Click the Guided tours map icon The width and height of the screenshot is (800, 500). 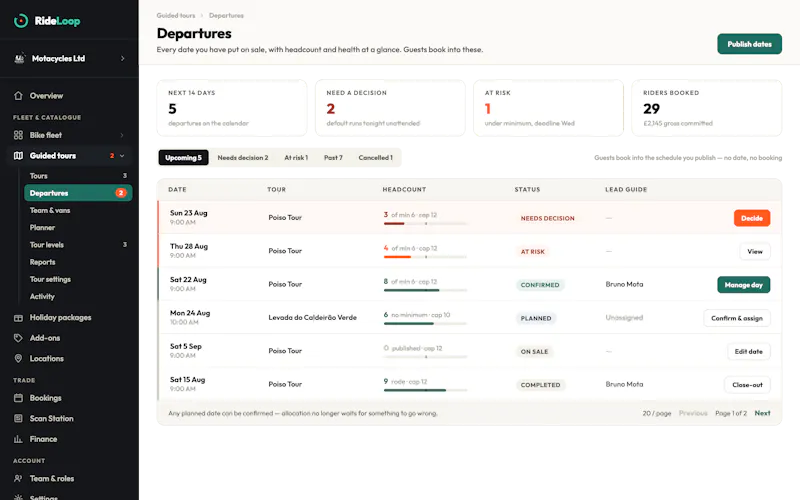point(18,156)
